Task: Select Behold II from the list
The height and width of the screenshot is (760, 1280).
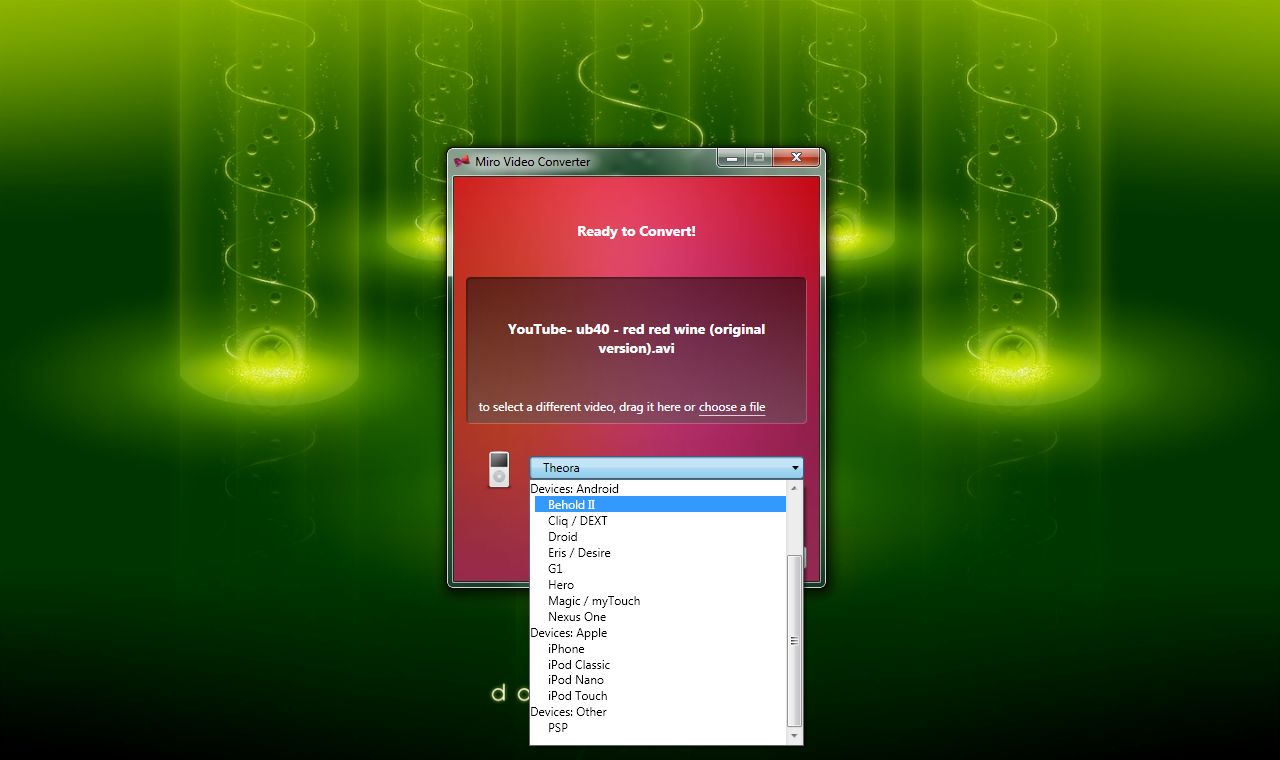Action: [660, 505]
